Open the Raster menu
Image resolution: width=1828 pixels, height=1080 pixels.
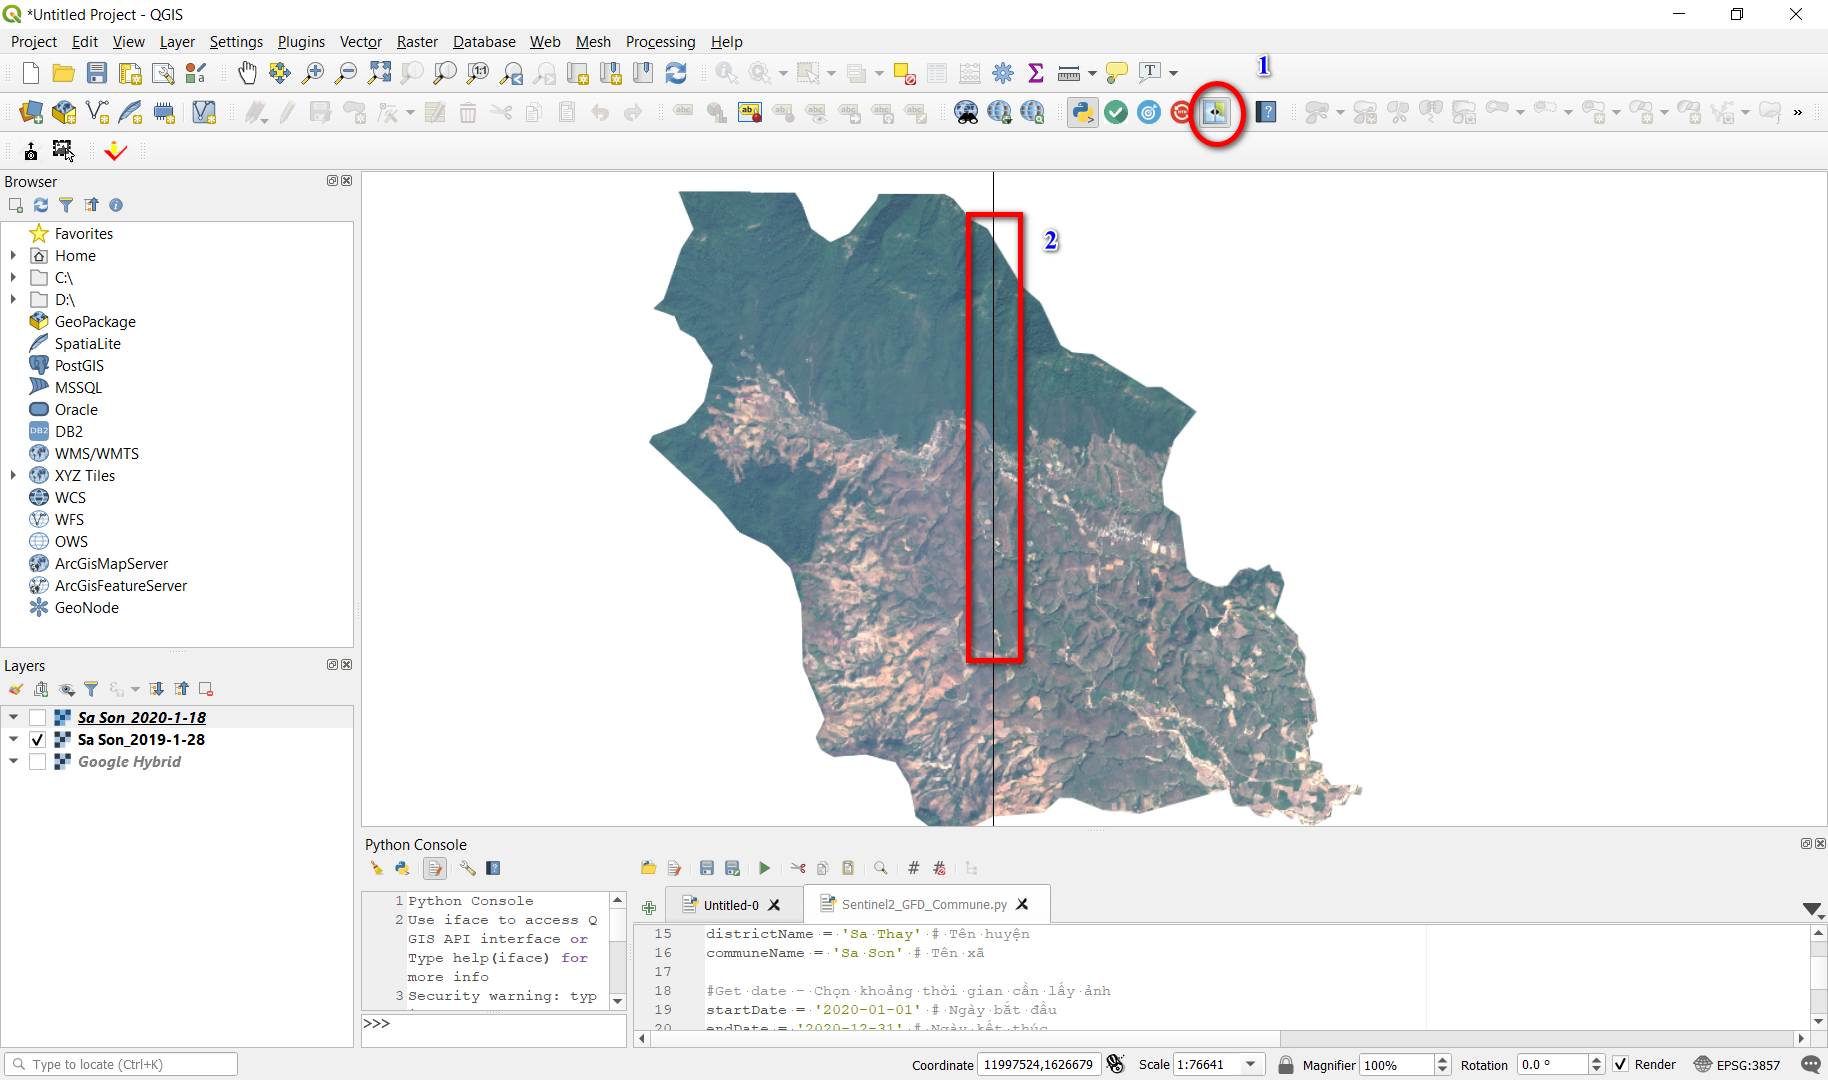[x=417, y=42]
